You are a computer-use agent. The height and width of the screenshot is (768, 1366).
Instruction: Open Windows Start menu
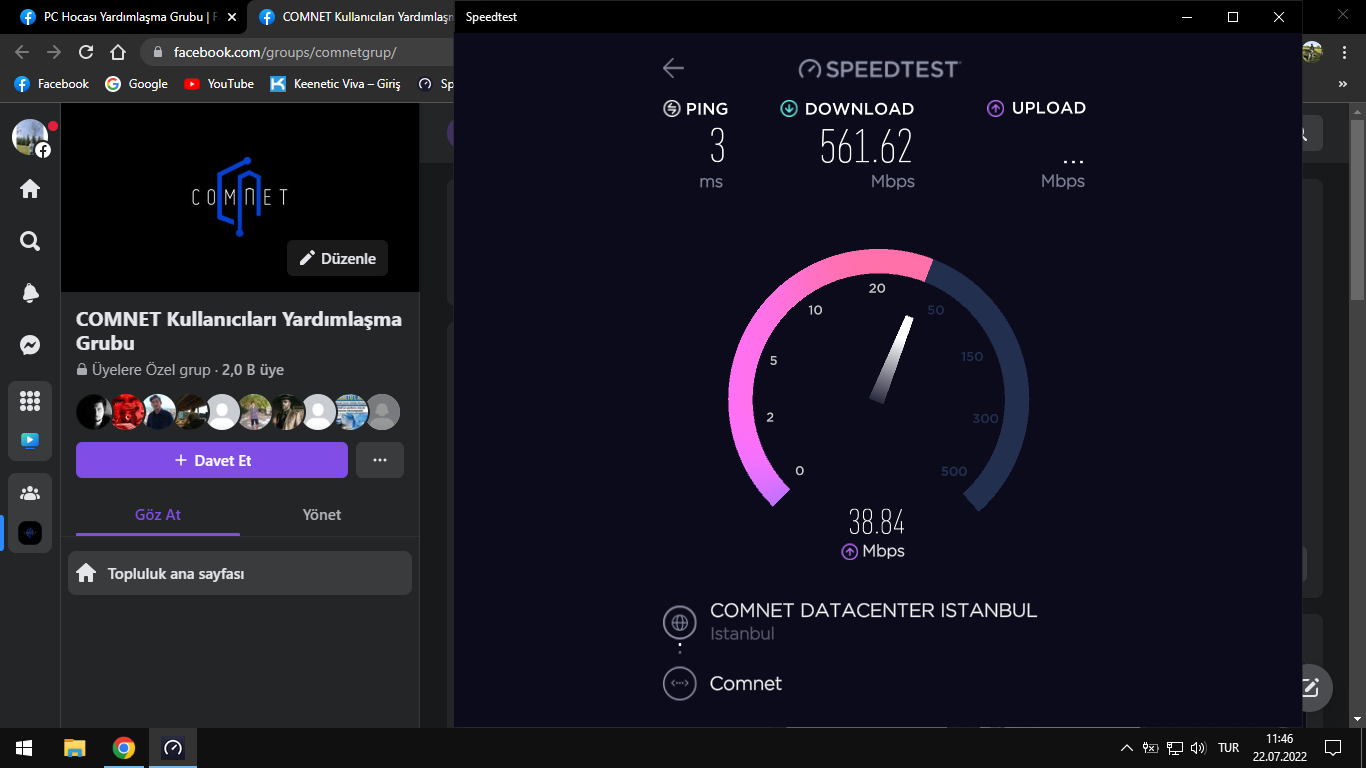click(24, 748)
